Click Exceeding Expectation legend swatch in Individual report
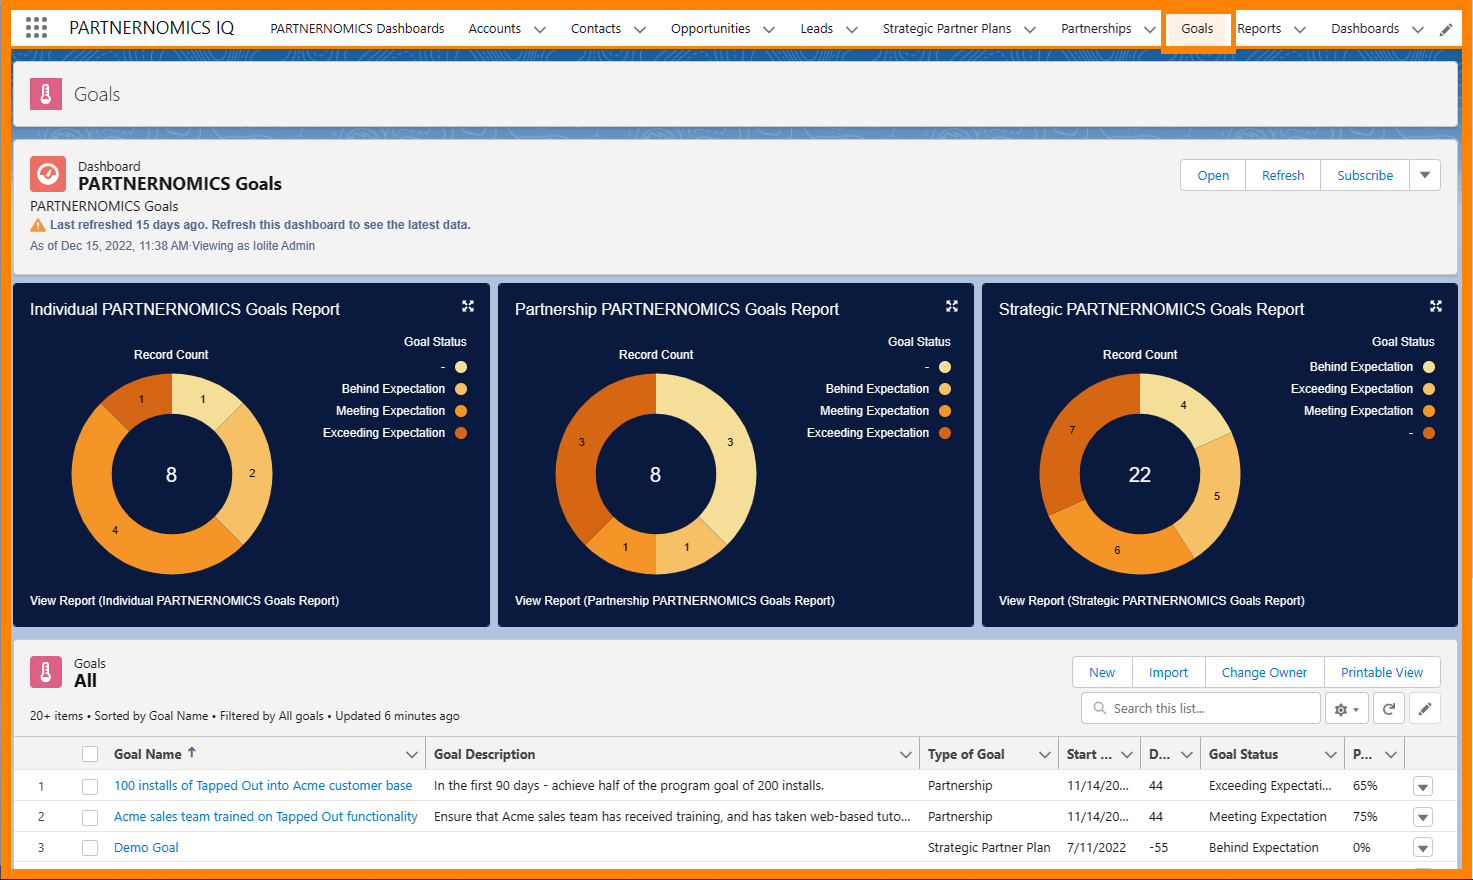The height and width of the screenshot is (880, 1473). coord(461,433)
